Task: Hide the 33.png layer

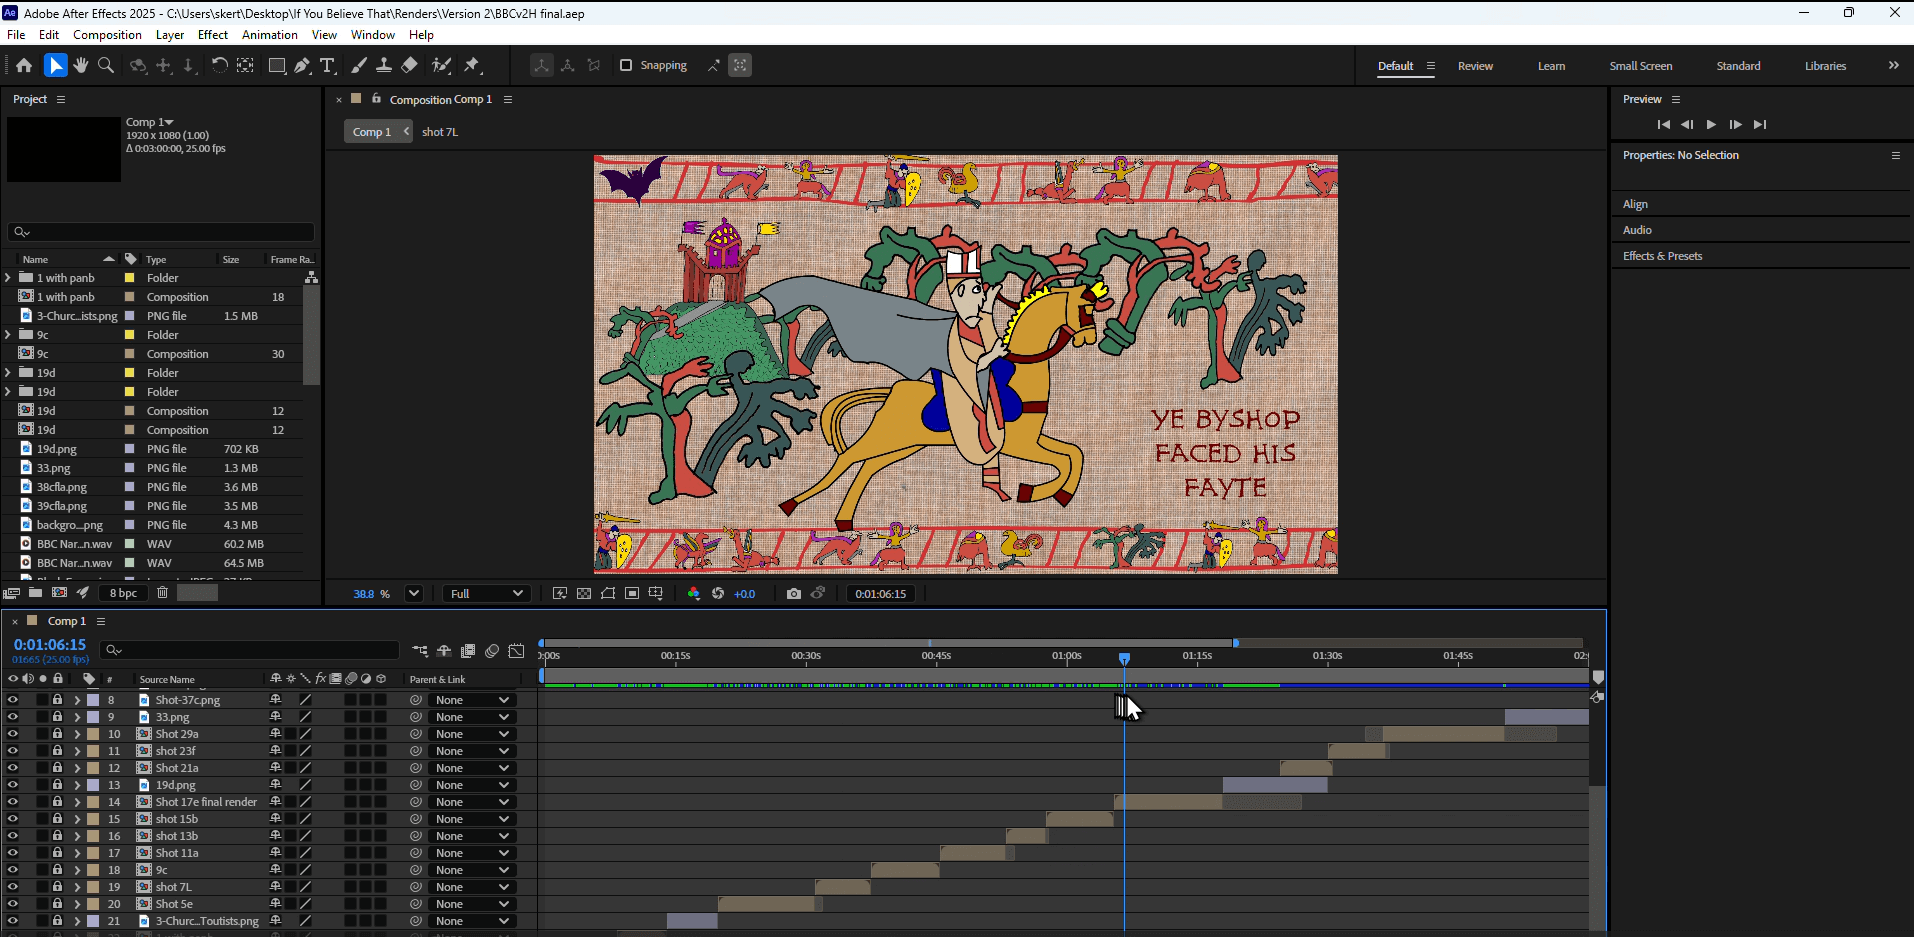Action: point(13,717)
